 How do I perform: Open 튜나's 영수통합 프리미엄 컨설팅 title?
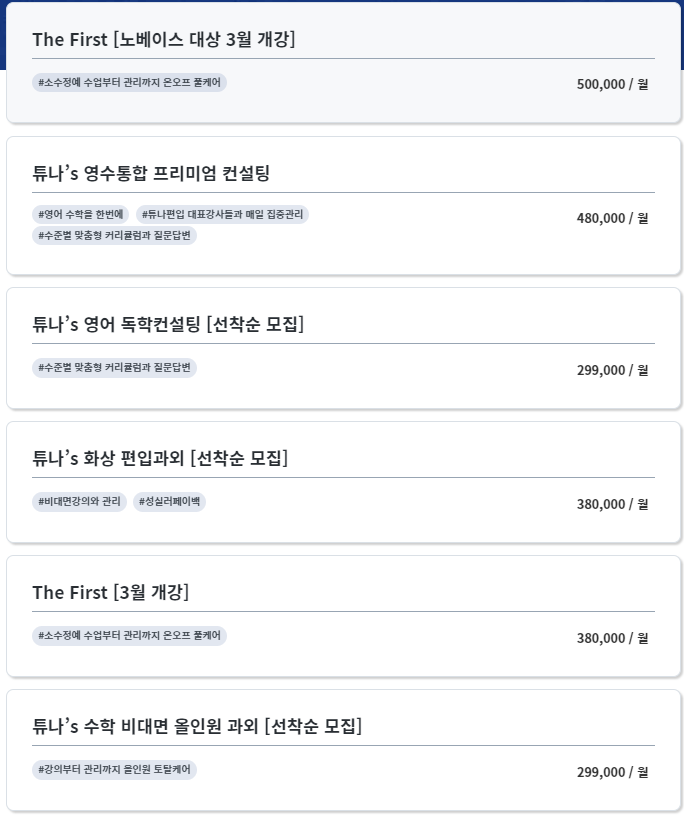[x=151, y=173]
